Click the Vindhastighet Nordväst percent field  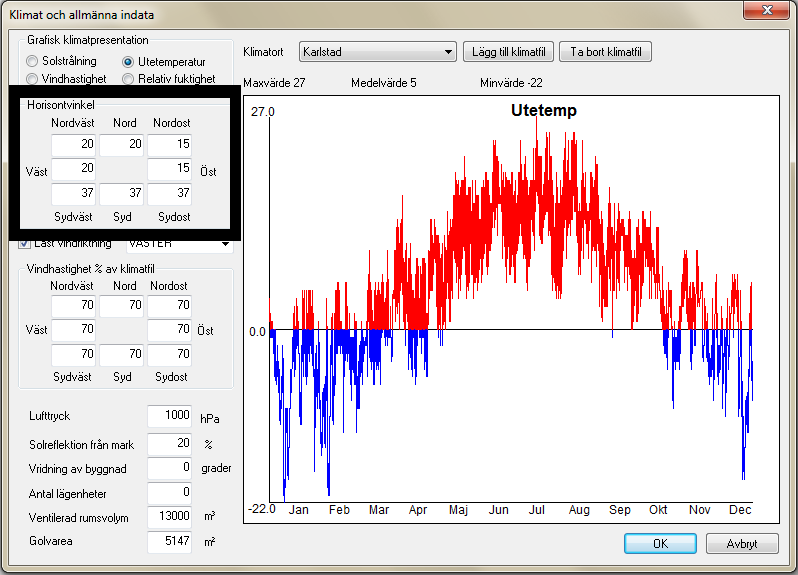73,305
